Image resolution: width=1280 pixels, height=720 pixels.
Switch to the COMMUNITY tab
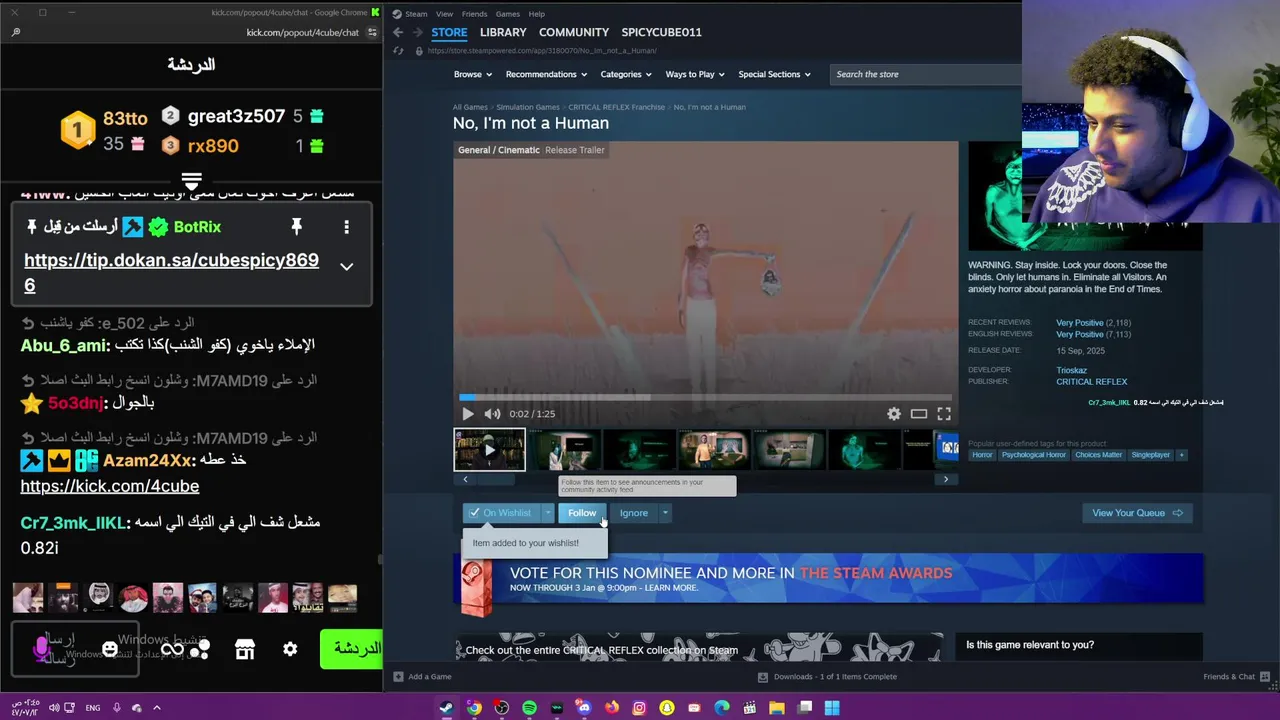(574, 32)
